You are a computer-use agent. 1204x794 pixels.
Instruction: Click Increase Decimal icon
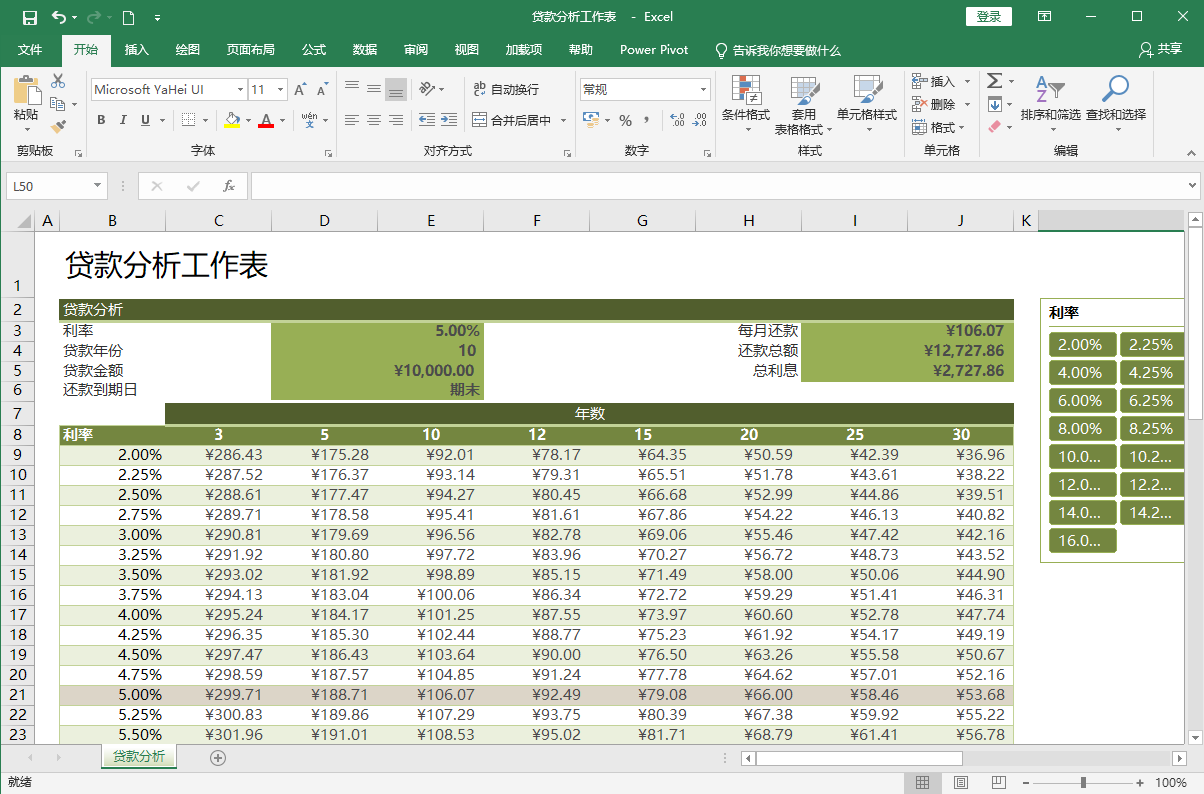[x=677, y=120]
